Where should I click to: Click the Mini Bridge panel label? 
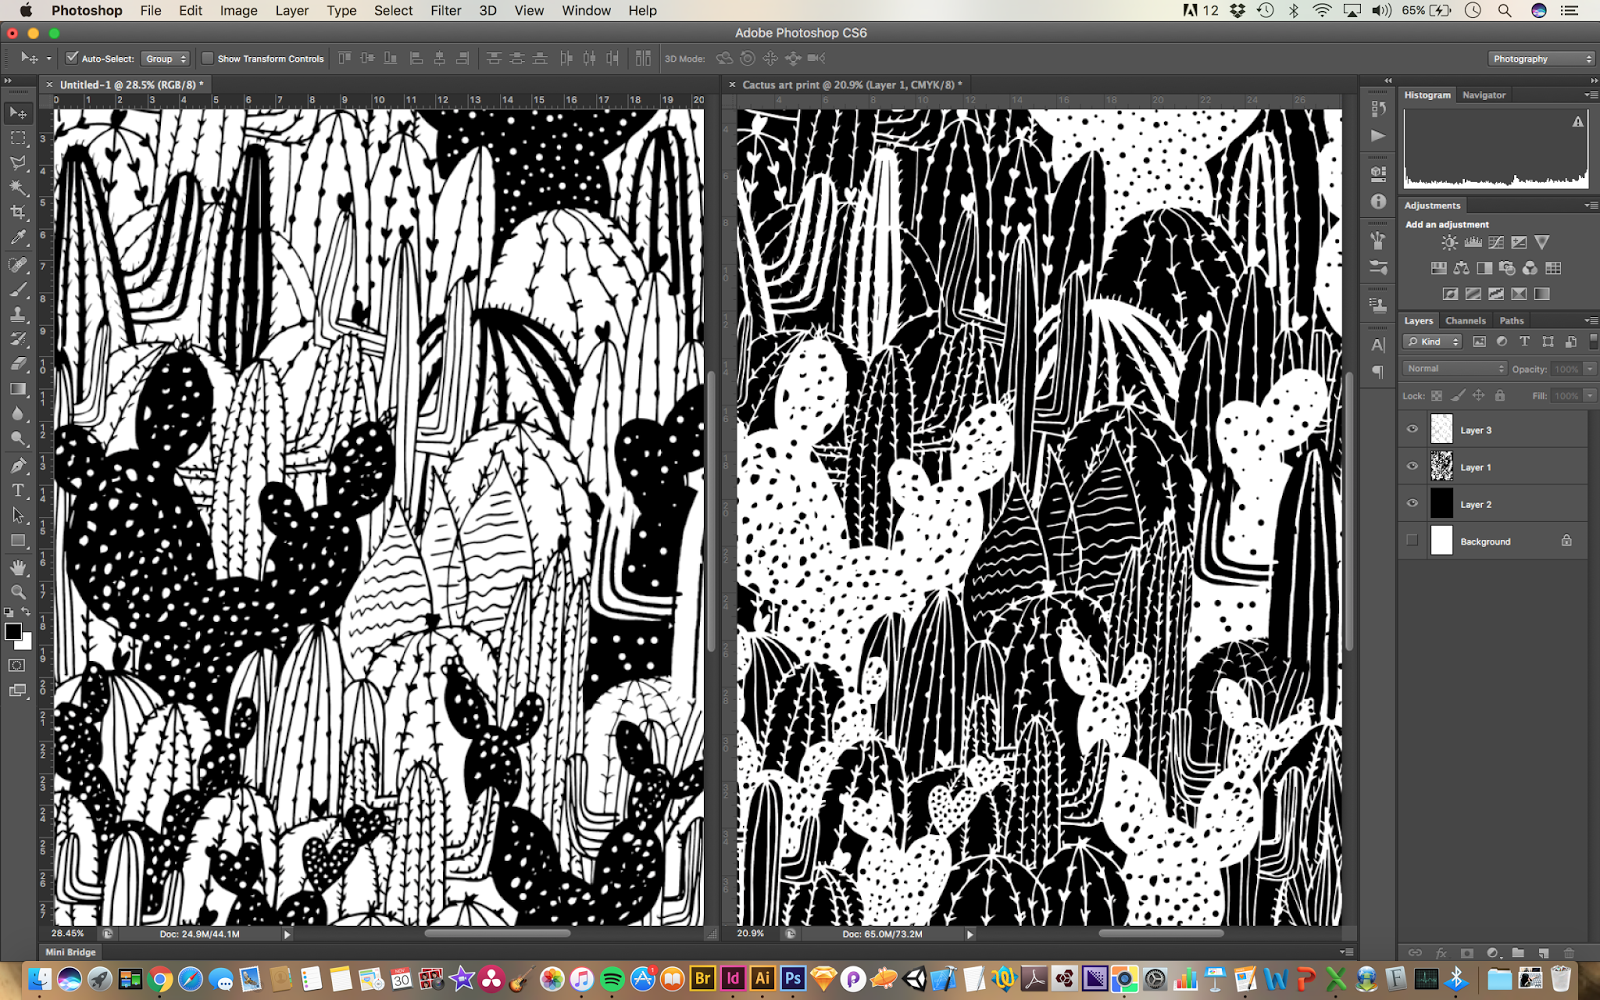(x=71, y=952)
